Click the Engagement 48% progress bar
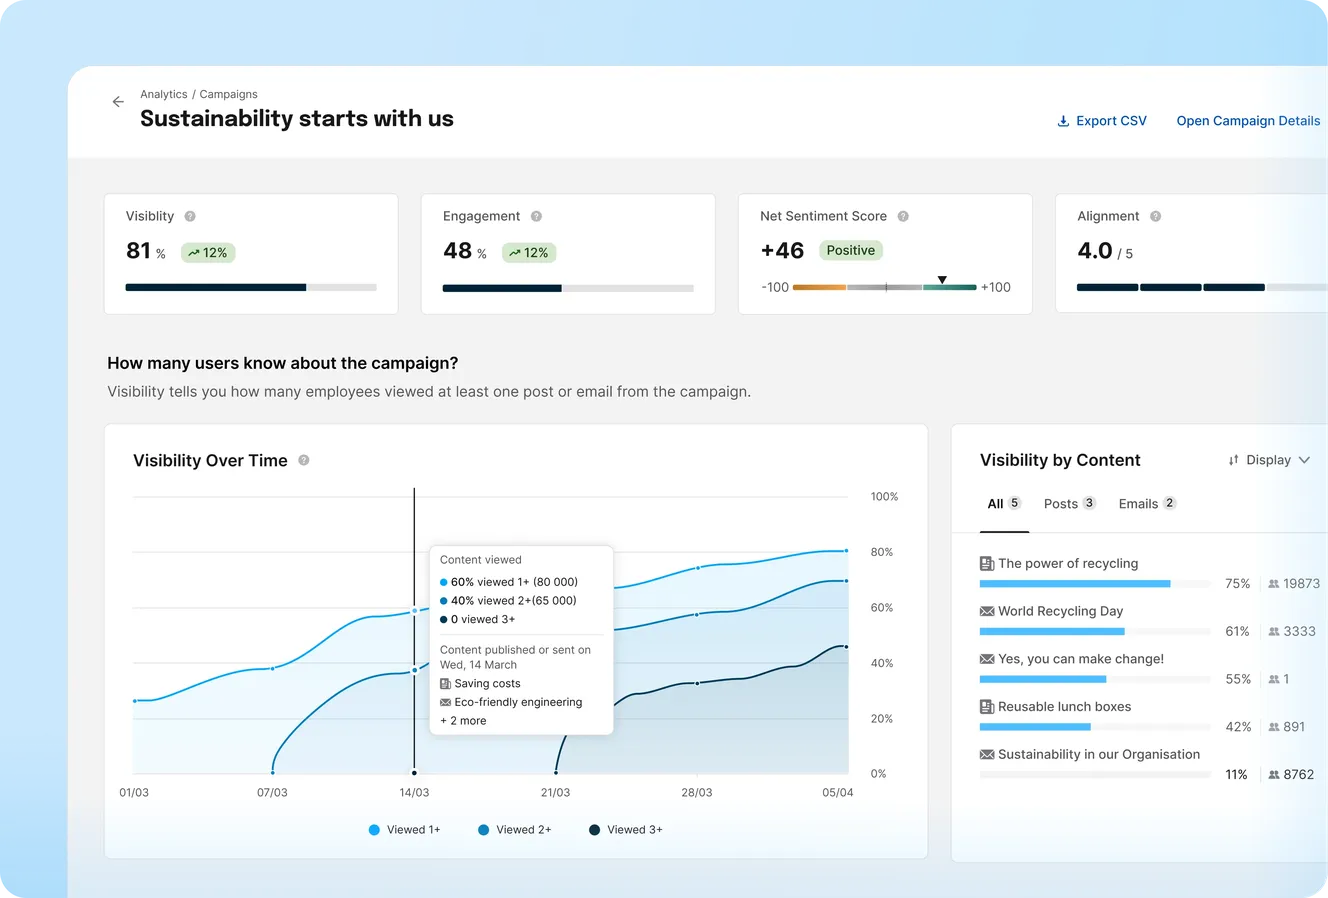1328x898 pixels. (x=568, y=288)
